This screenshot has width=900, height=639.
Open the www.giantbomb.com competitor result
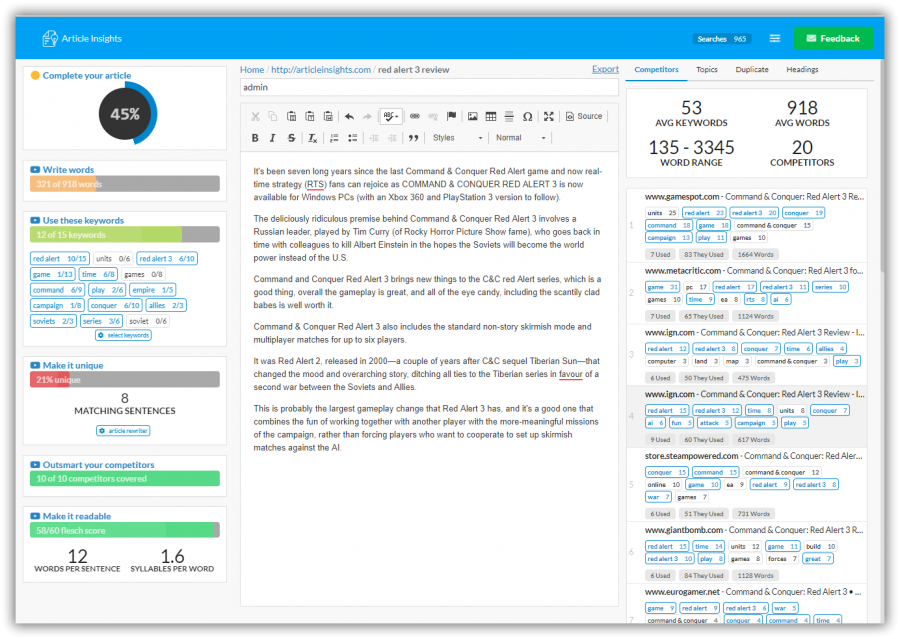(x=754, y=530)
